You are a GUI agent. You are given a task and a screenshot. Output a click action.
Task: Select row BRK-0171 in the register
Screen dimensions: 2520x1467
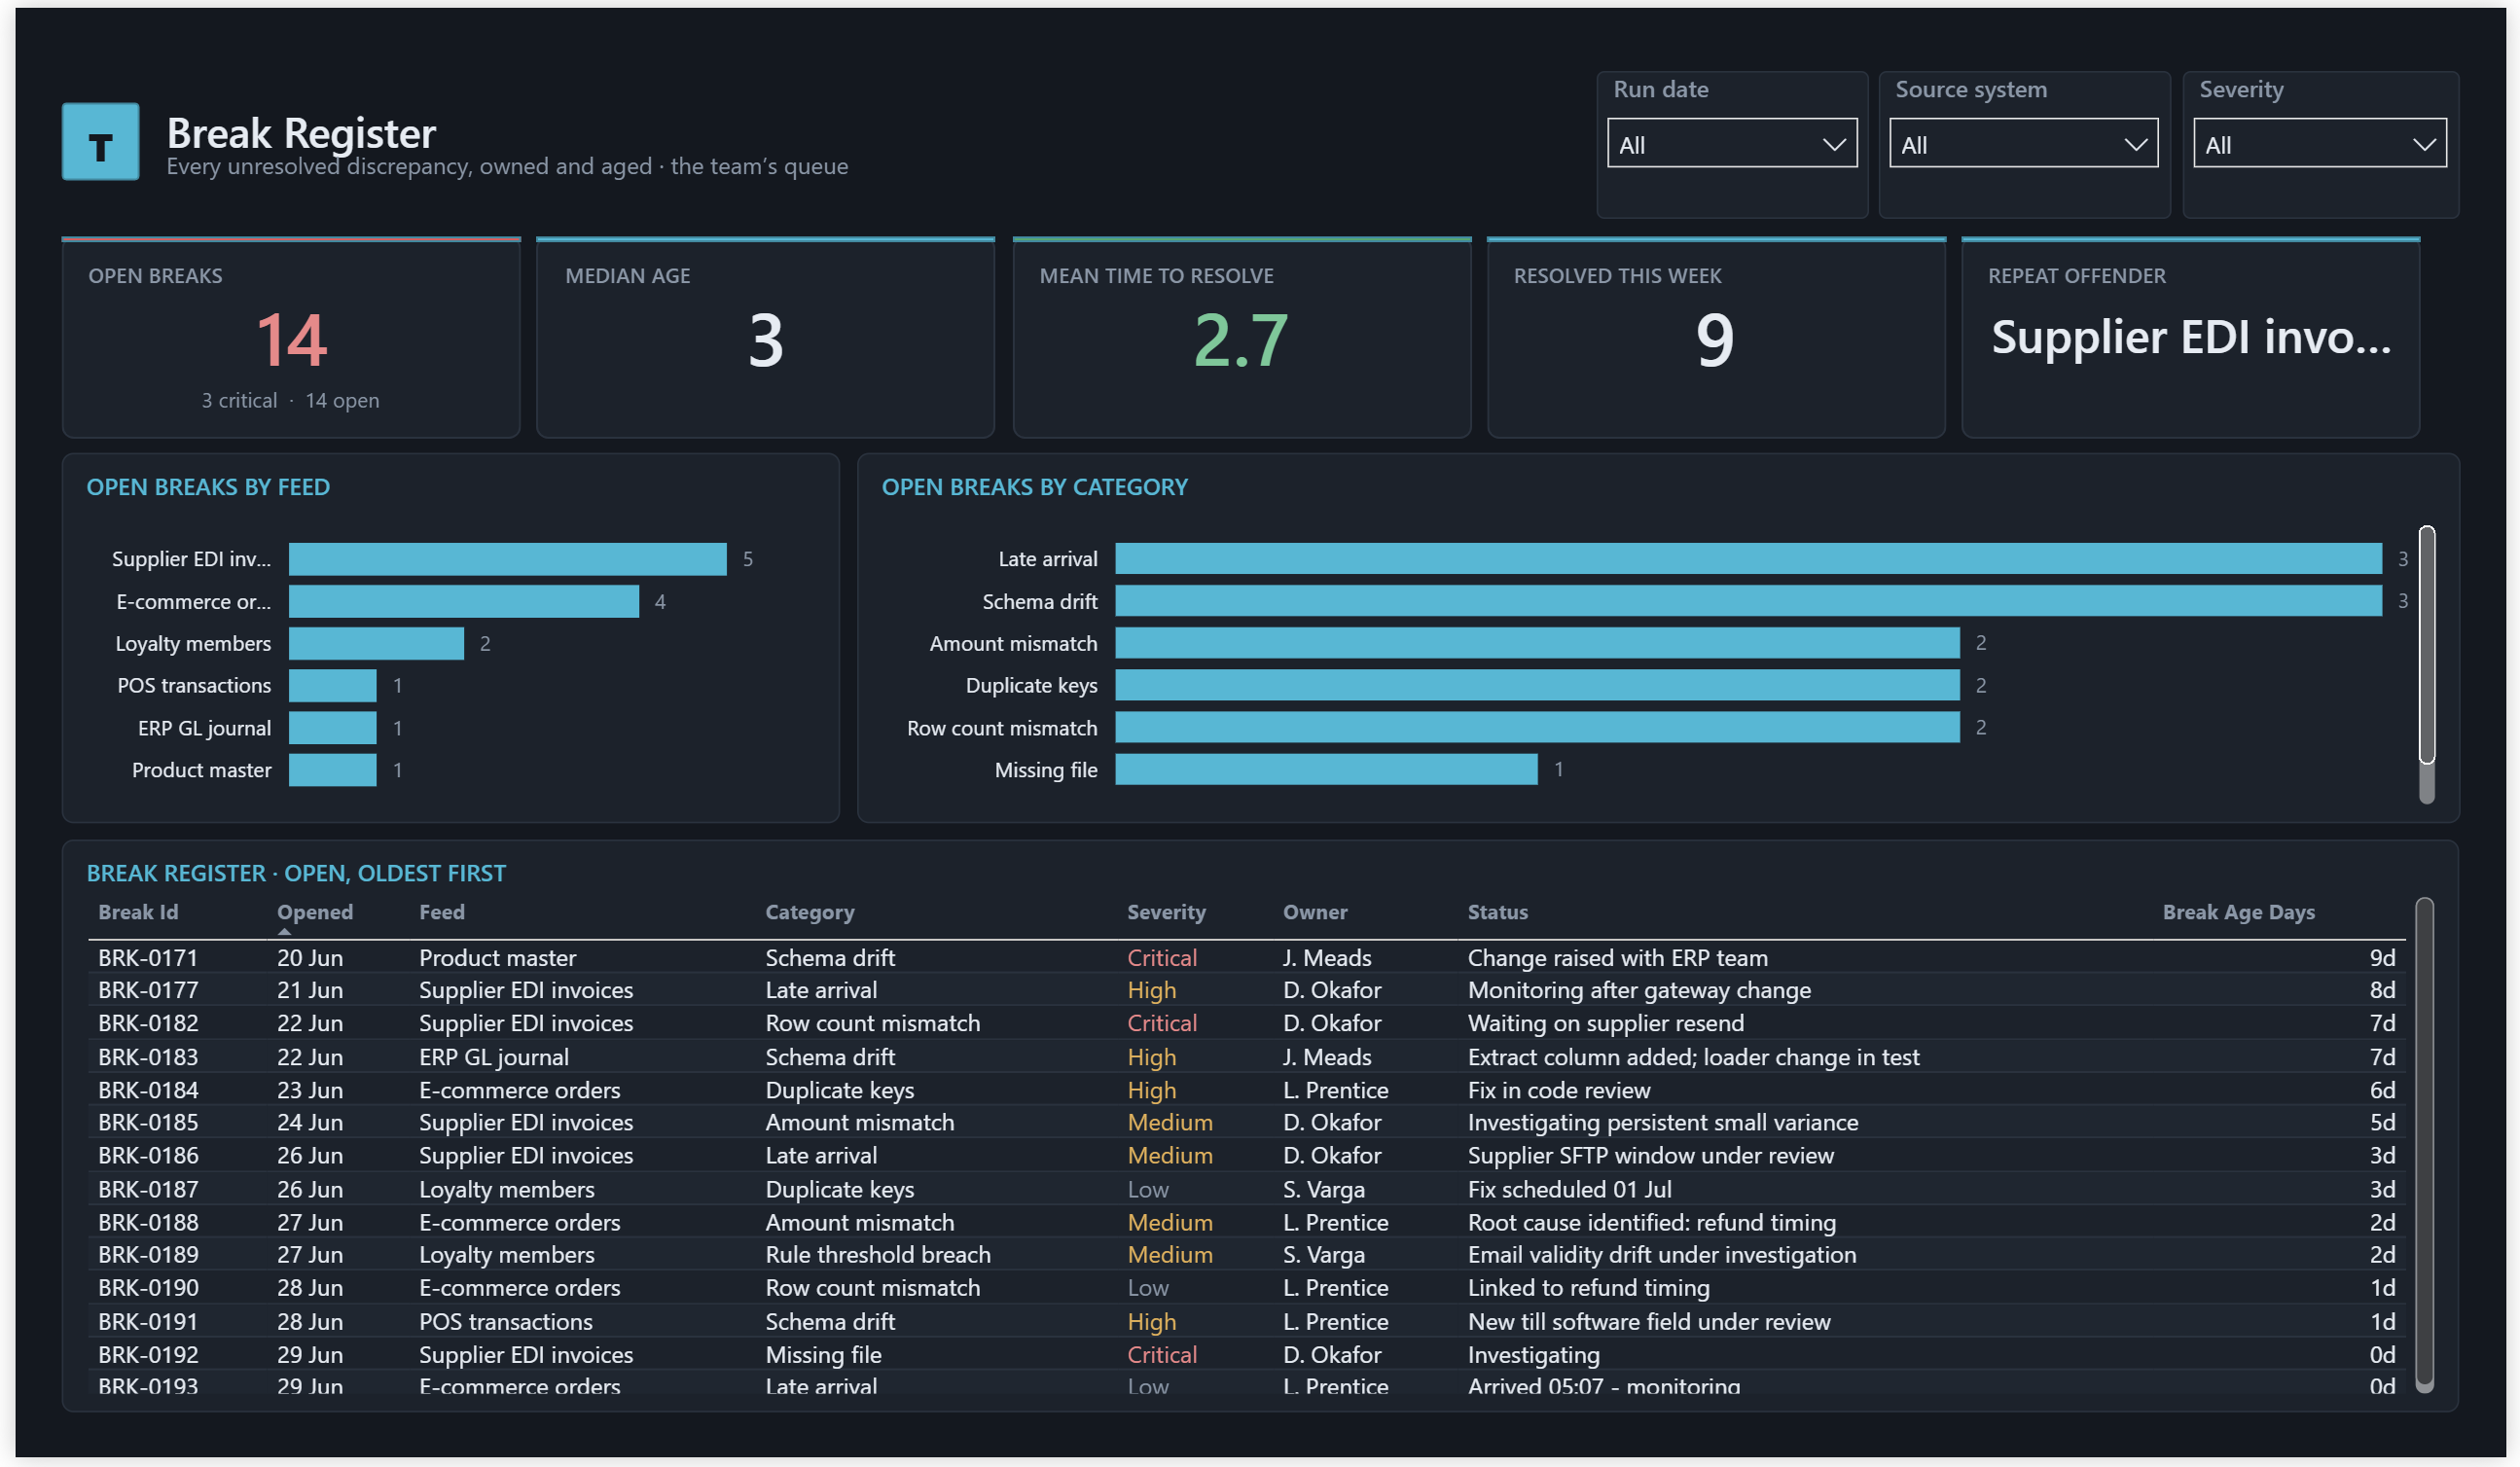(1246, 958)
